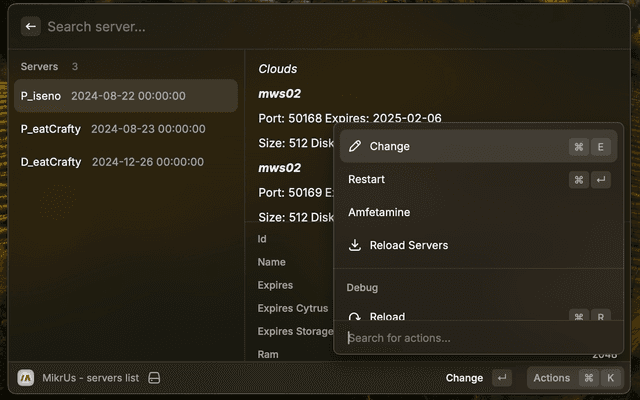
Task: Click the download icon for Reload Servers
Action: point(355,245)
